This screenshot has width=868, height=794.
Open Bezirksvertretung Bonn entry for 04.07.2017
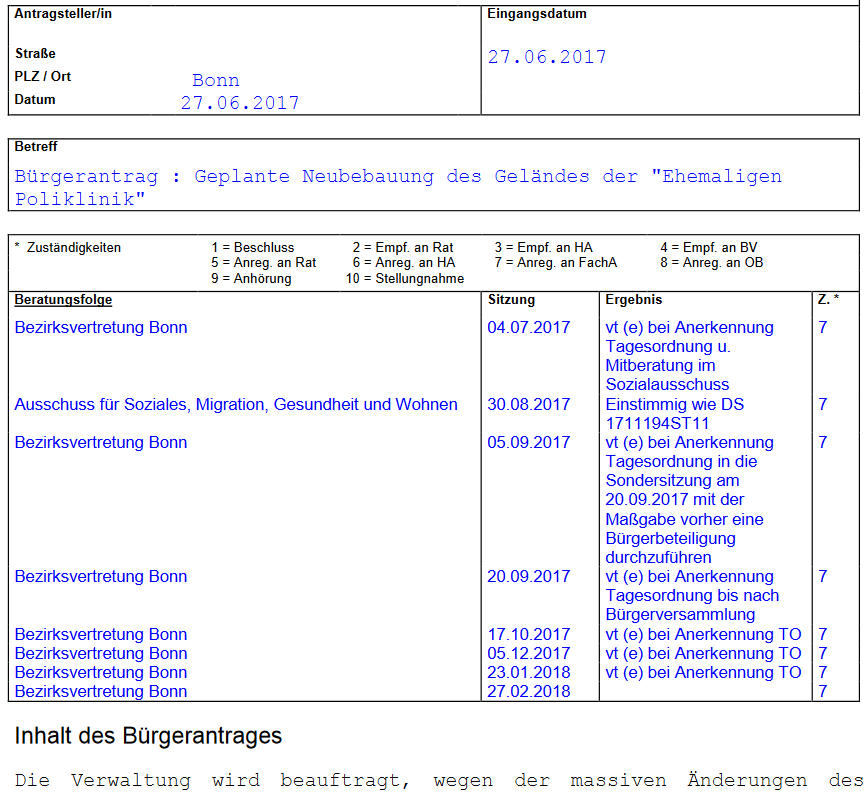(x=101, y=327)
